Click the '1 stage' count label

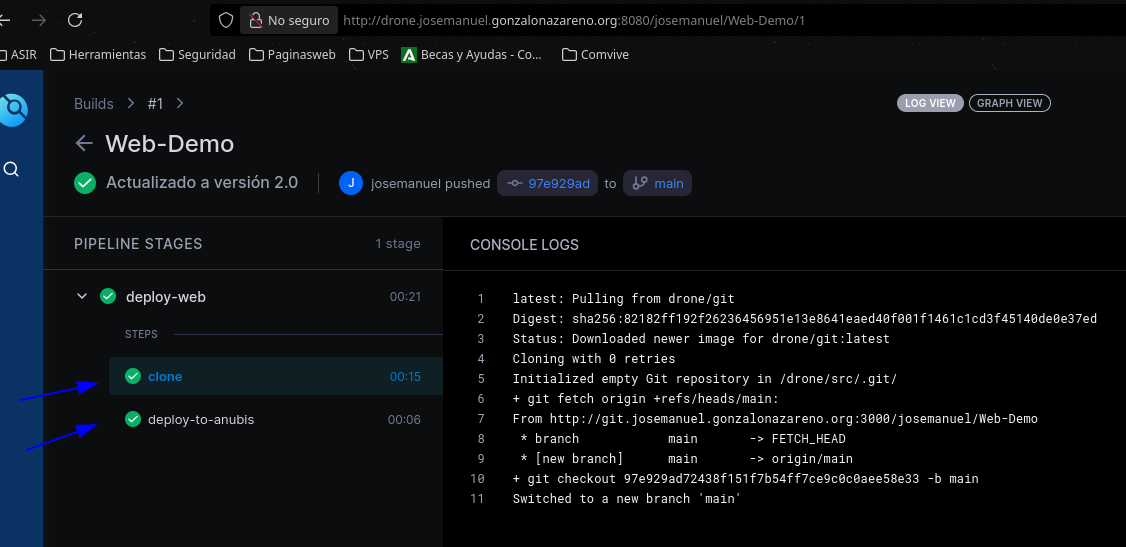pyautogui.click(x=398, y=244)
